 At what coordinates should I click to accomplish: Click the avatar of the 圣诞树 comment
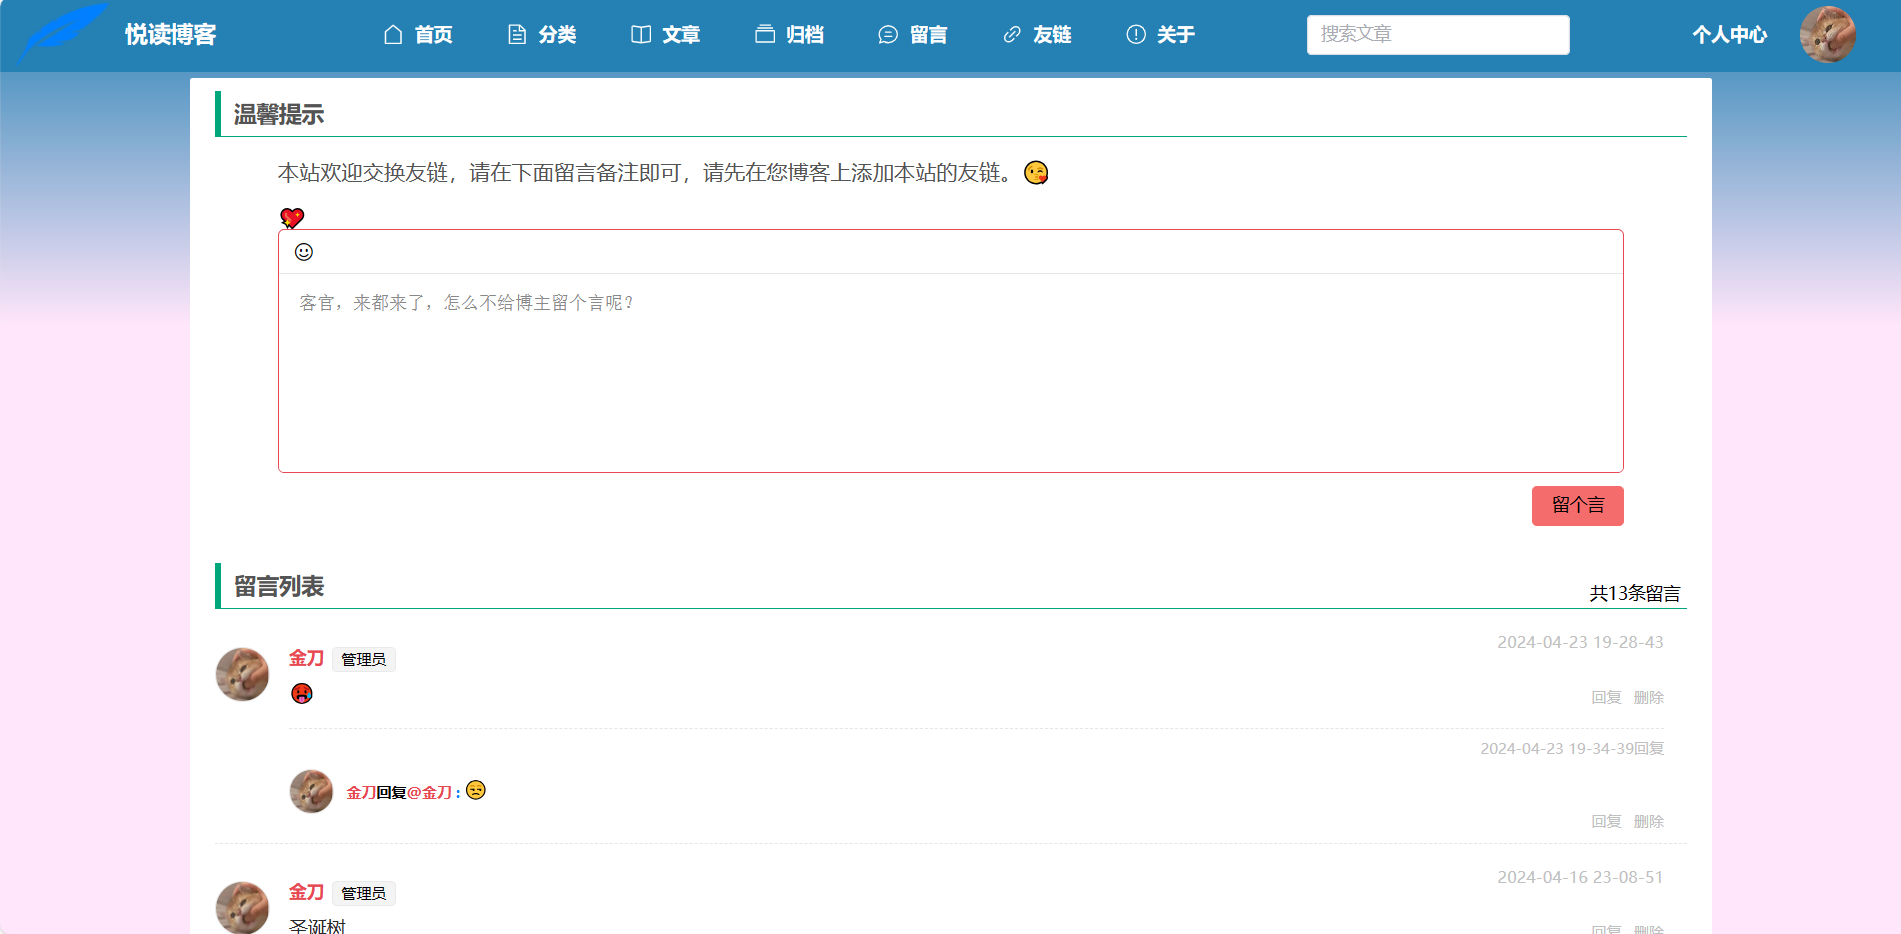tap(242, 908)
